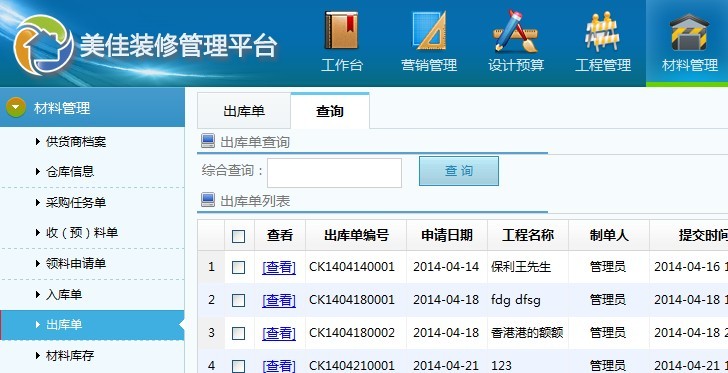Collapse the 材料管理 sidebar section arrow
This screenshot has width=728, height=373.
16,107
